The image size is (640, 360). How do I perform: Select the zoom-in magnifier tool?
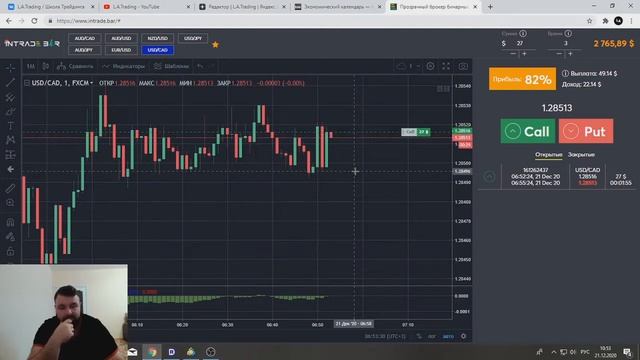tap(10, 202)
